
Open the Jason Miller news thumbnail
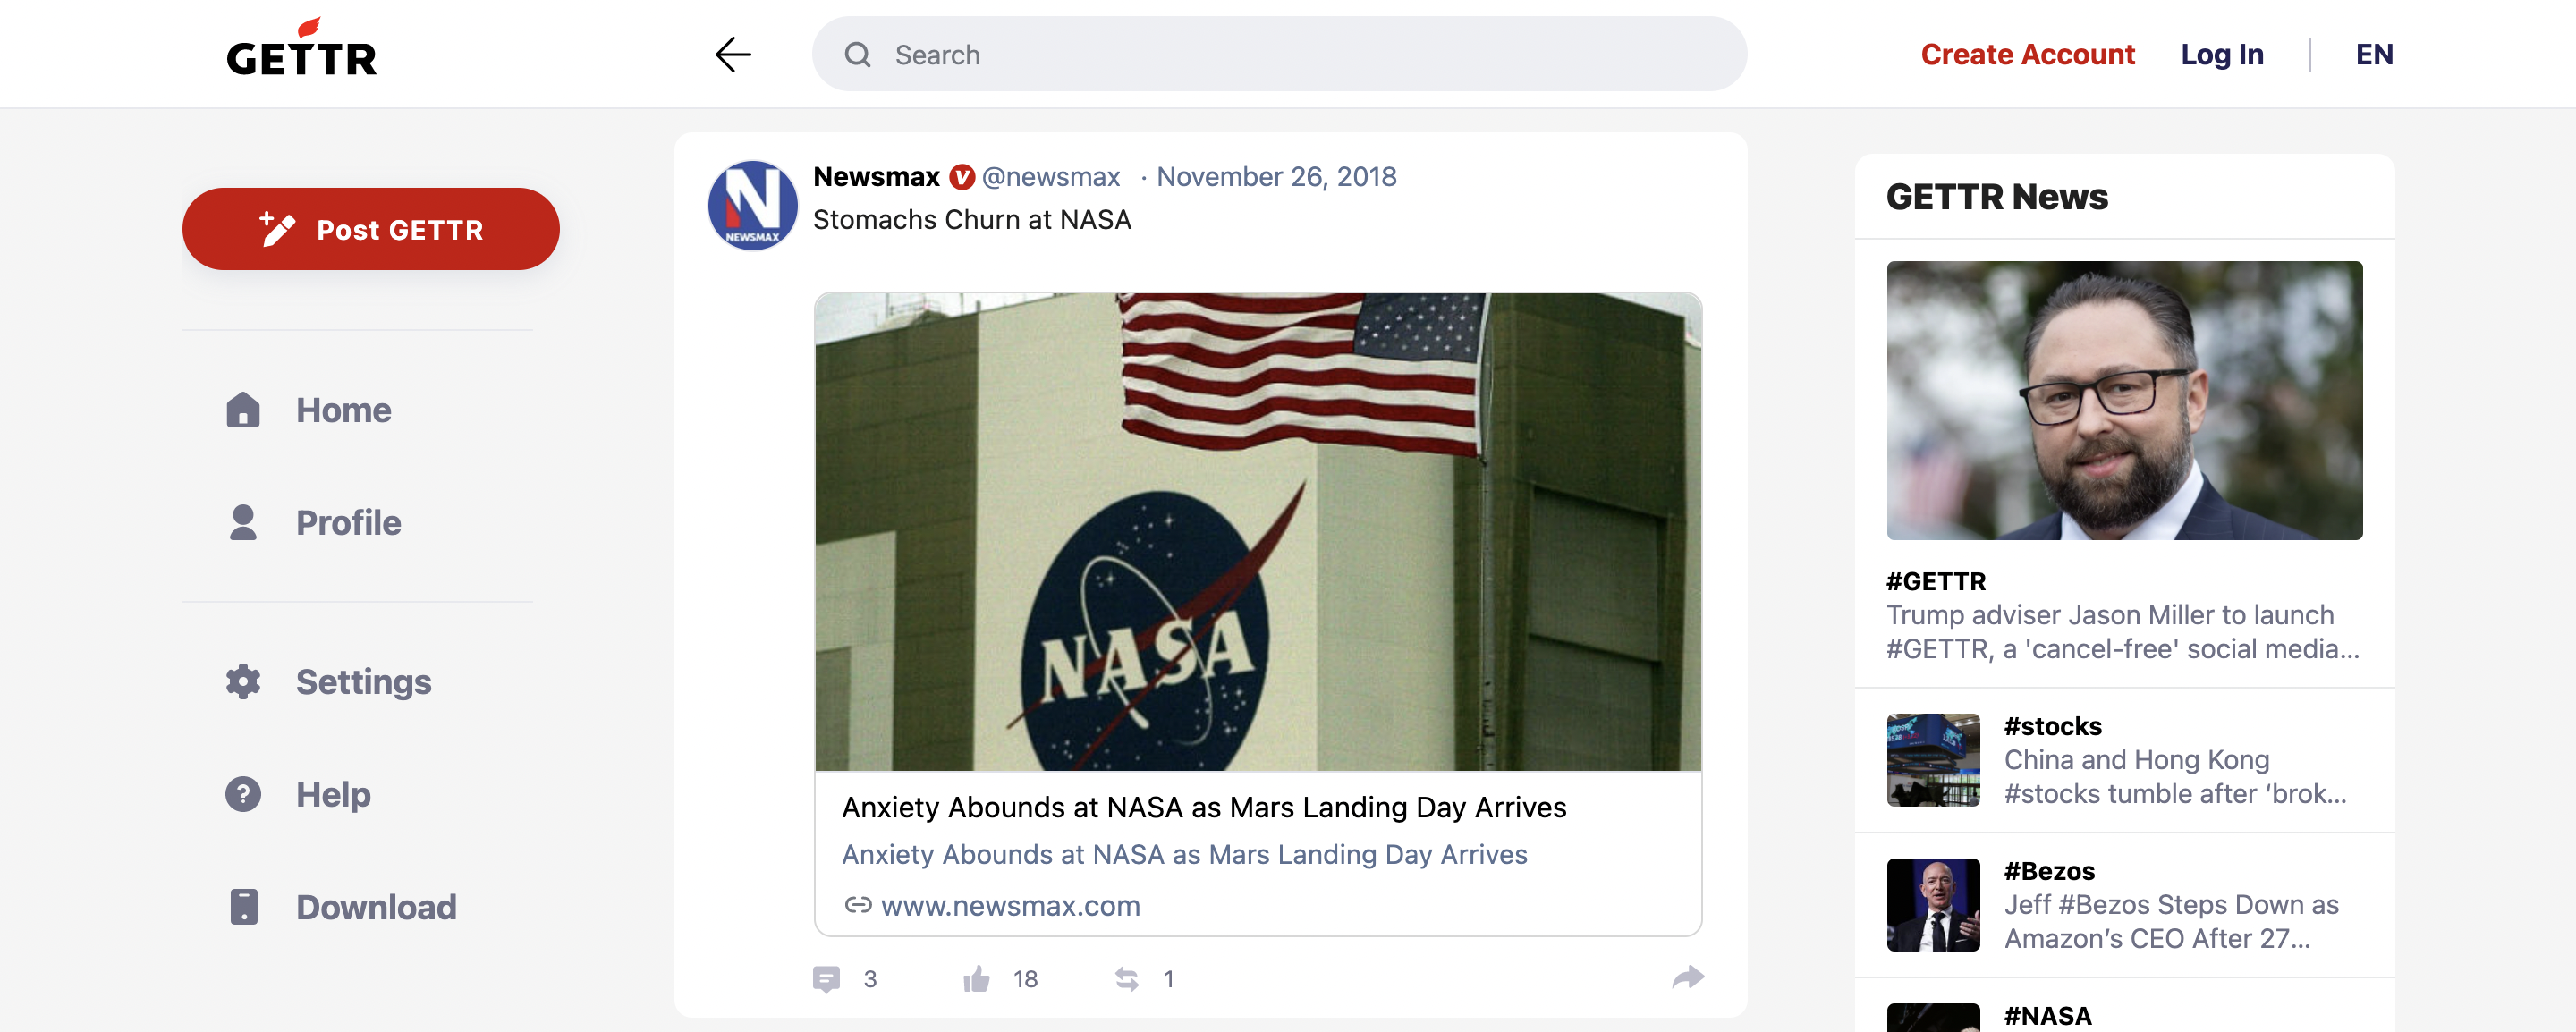tap(2124, 400)
